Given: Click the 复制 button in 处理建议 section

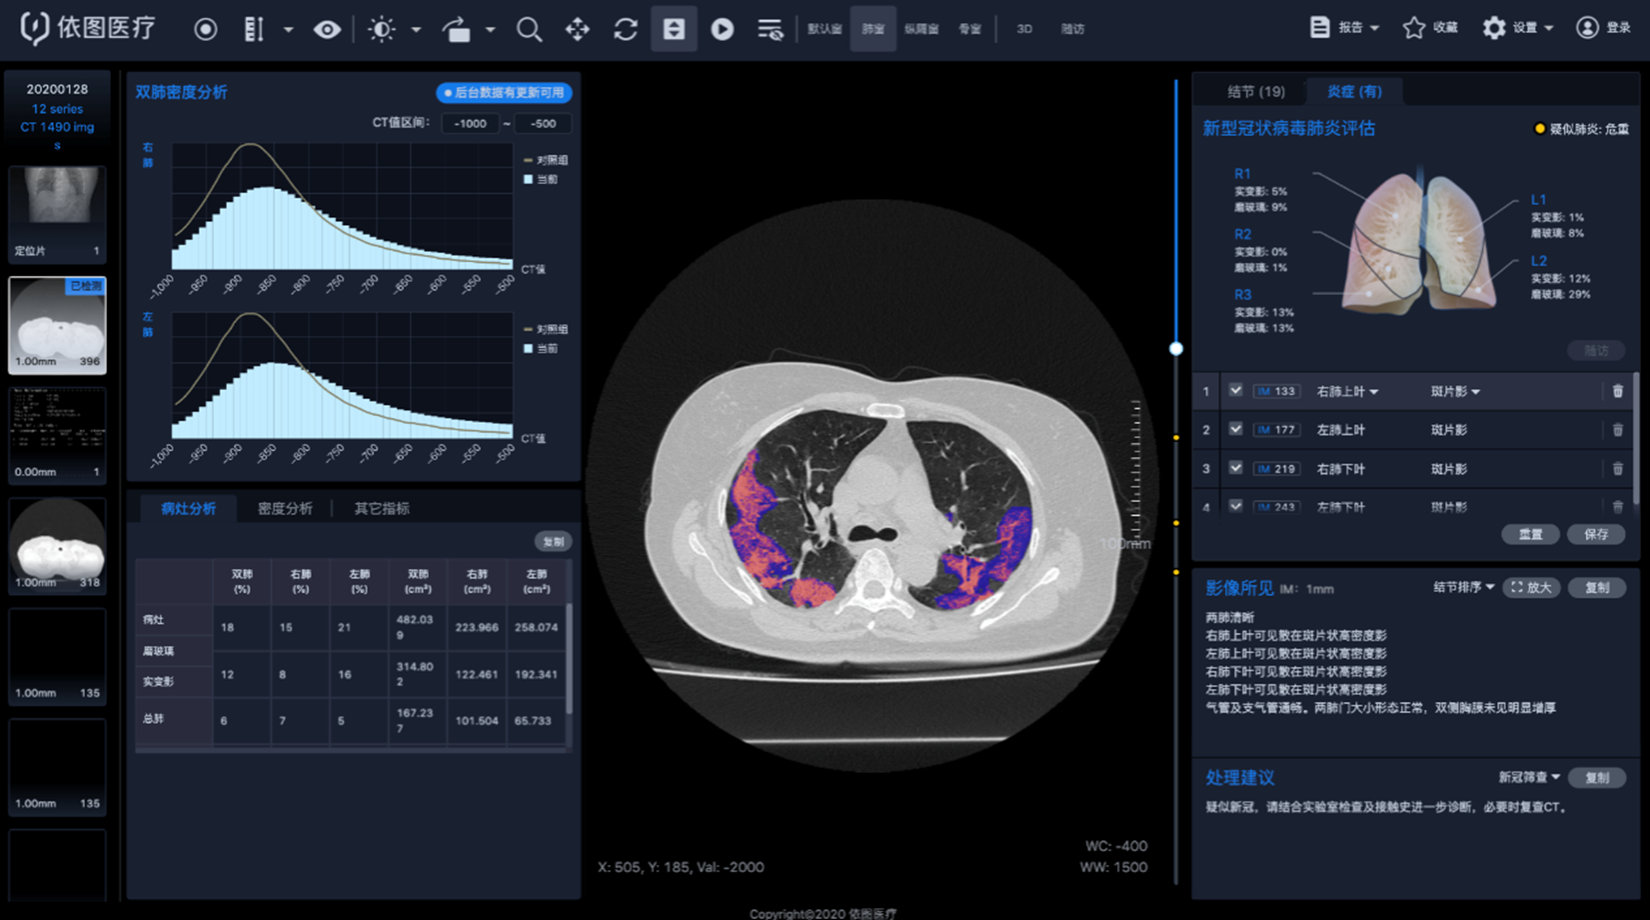Looking at the screenshot, I should click(x=1597, y=777).
